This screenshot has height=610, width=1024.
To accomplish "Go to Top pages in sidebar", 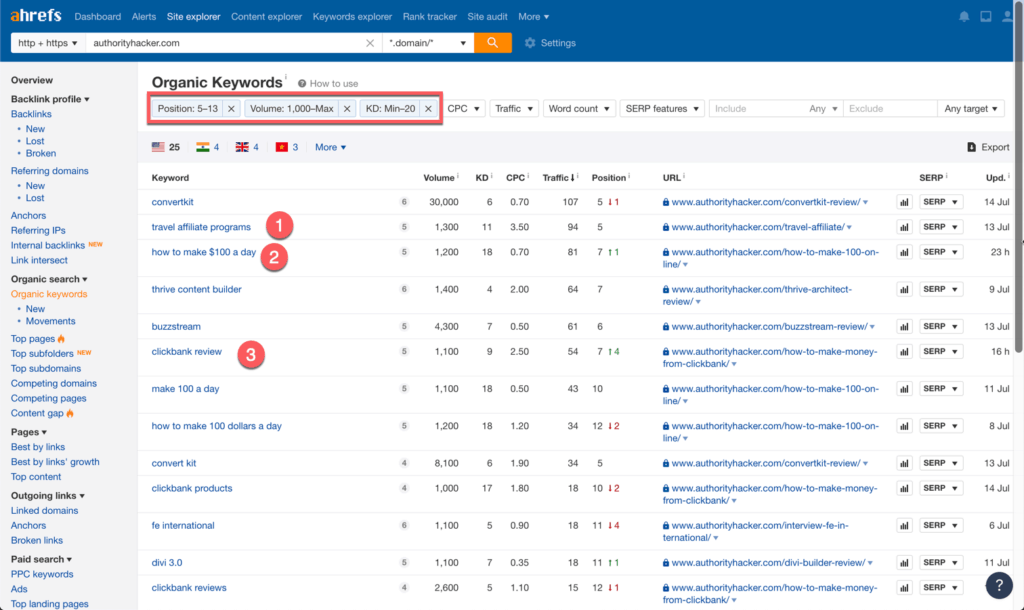I will click(33, 339).
